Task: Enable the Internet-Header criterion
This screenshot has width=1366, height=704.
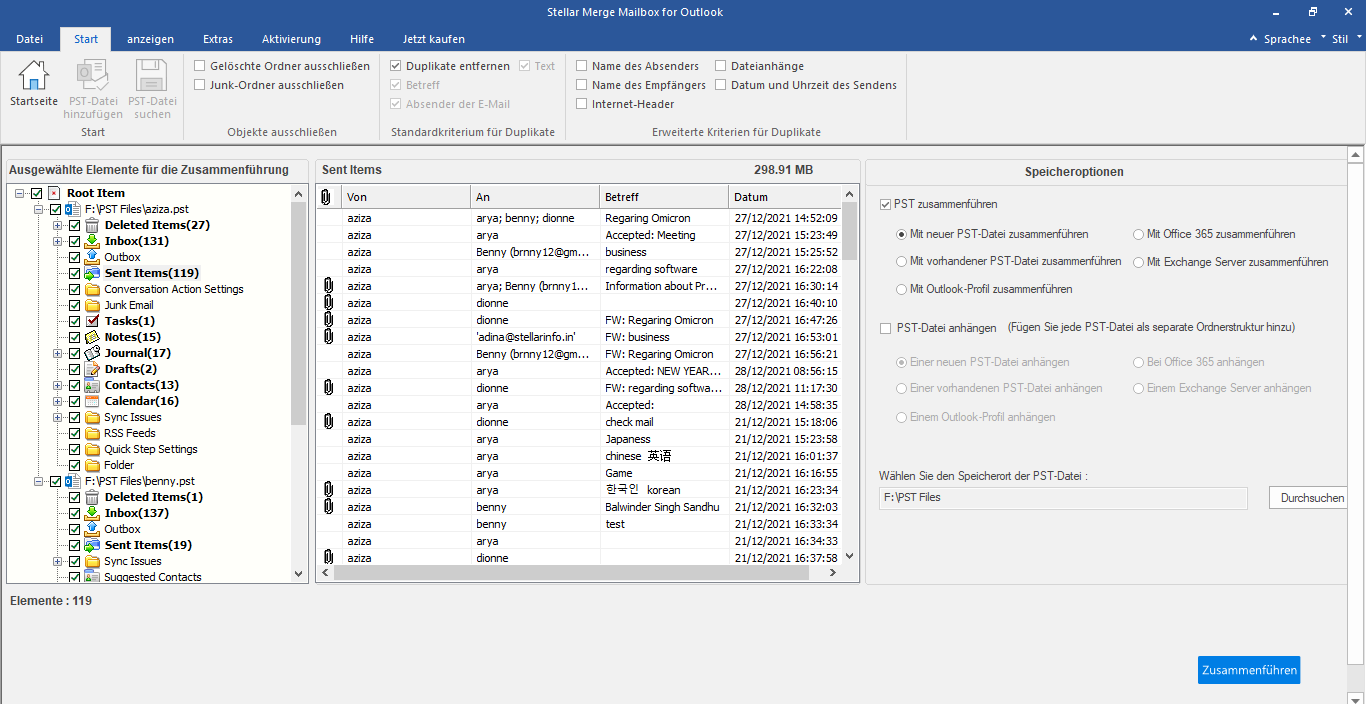Action: click(582, 104)
